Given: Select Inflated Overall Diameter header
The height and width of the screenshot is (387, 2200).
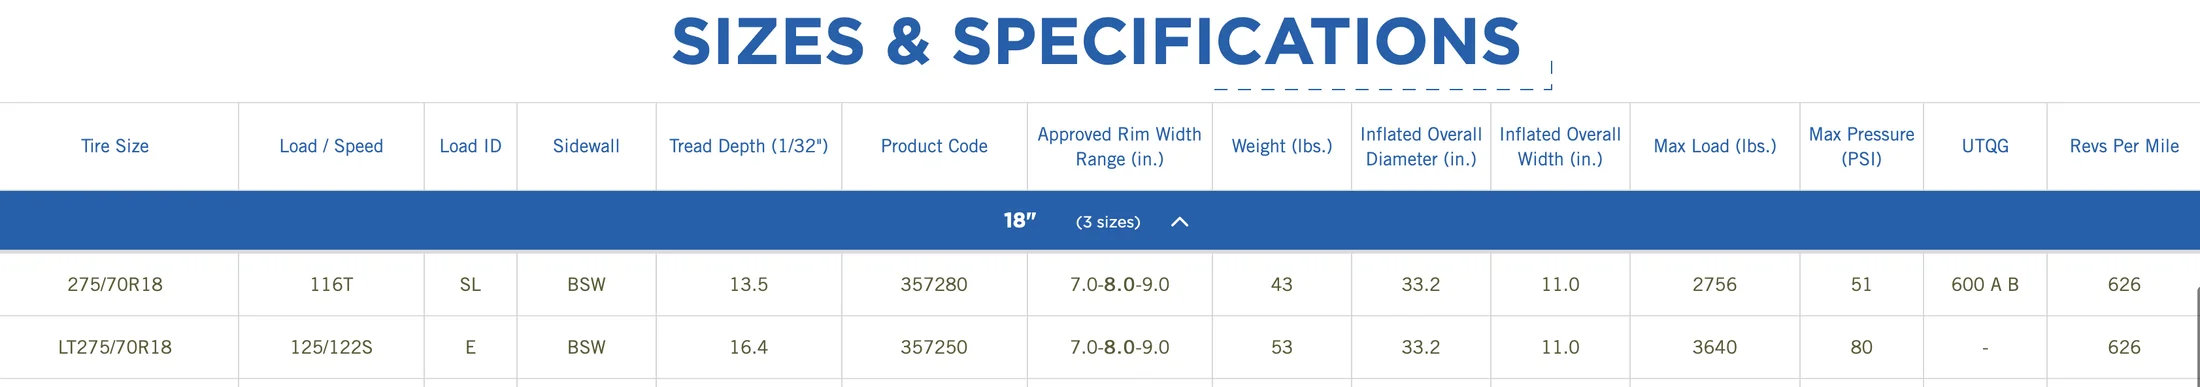Looking at the screenshot, I should click(x=1421, y=146).
